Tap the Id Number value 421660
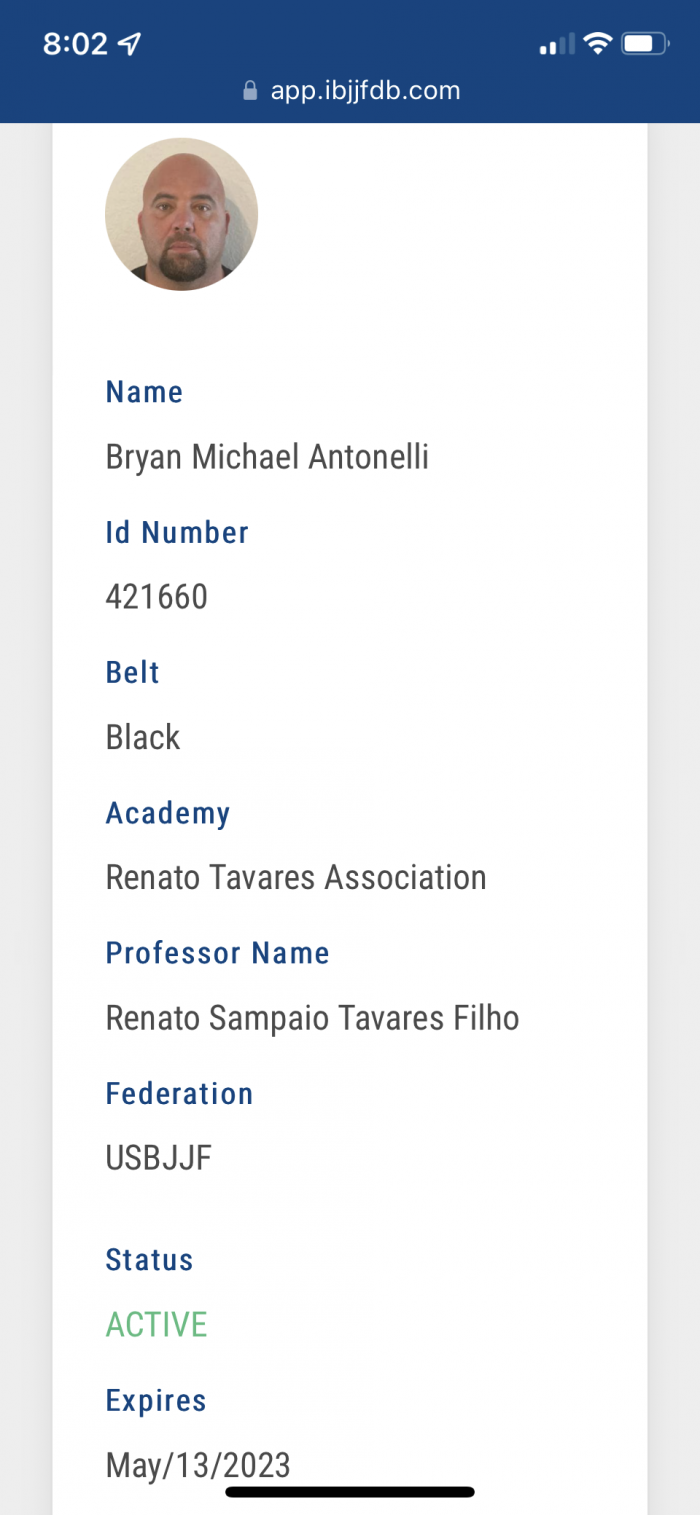 (157, 597)
